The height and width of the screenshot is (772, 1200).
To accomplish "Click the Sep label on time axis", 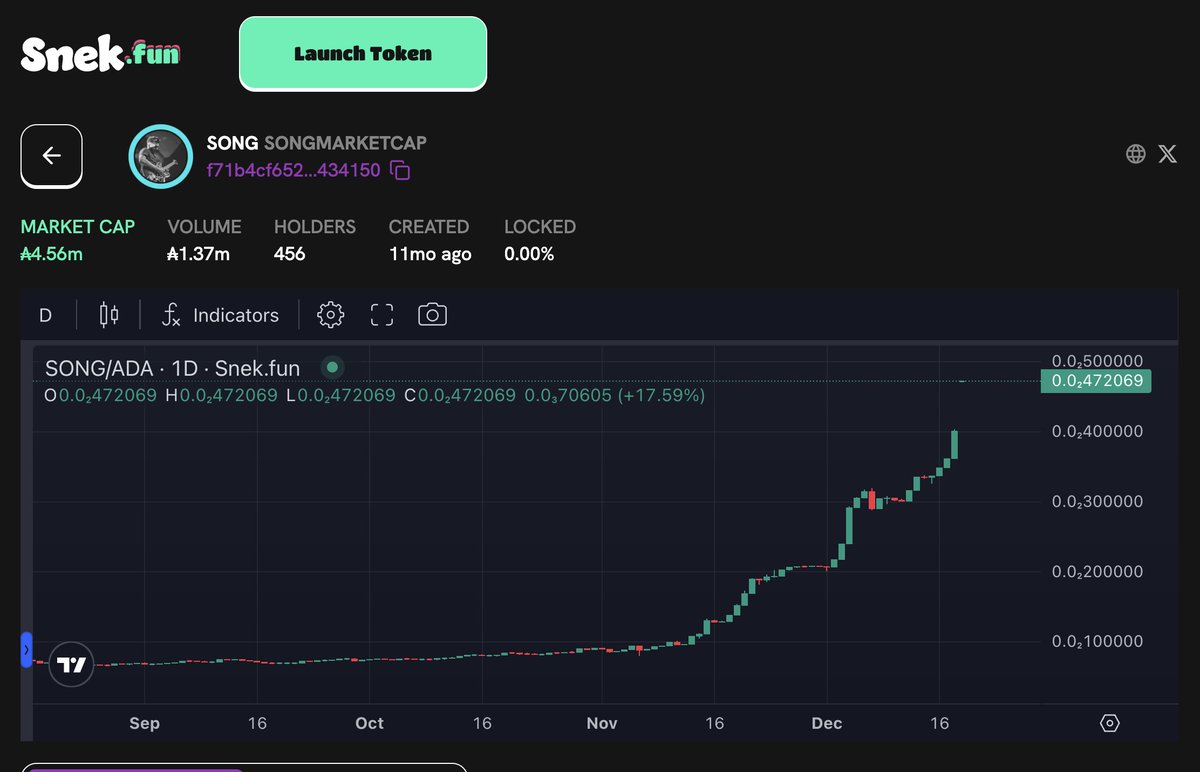I will click(144, 723).
